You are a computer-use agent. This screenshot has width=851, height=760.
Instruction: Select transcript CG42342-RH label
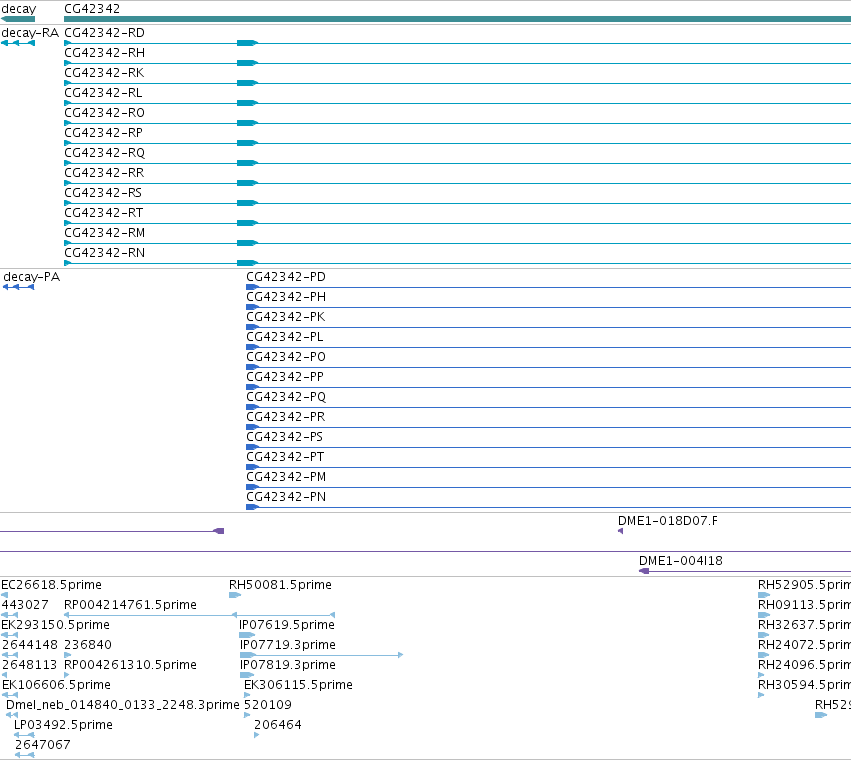105,53
